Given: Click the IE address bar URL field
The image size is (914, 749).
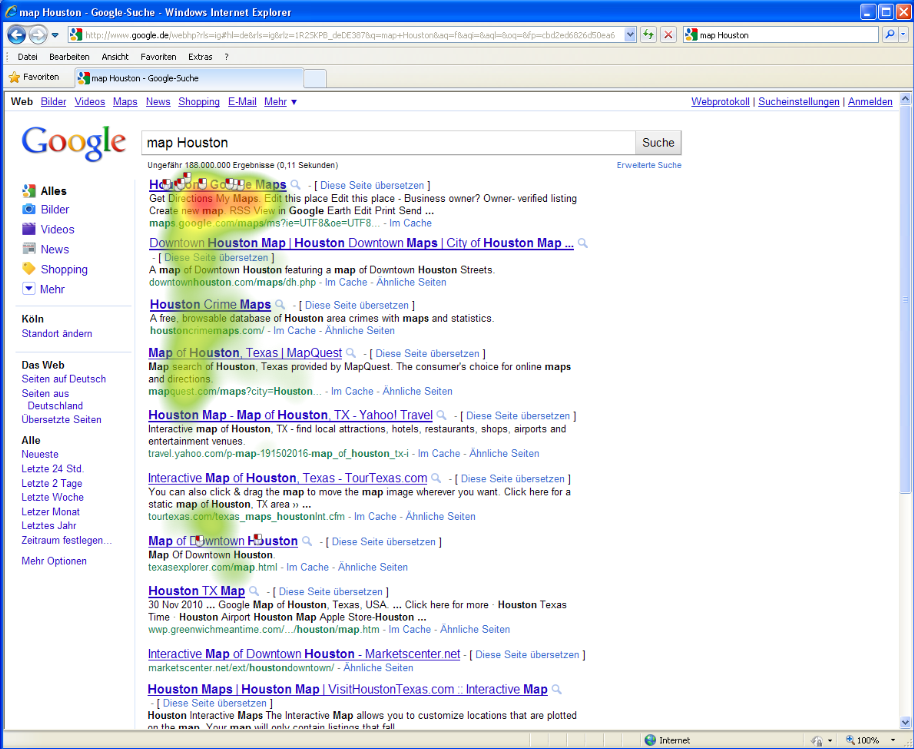Looking at the screenshot, I should coord(350,35).
